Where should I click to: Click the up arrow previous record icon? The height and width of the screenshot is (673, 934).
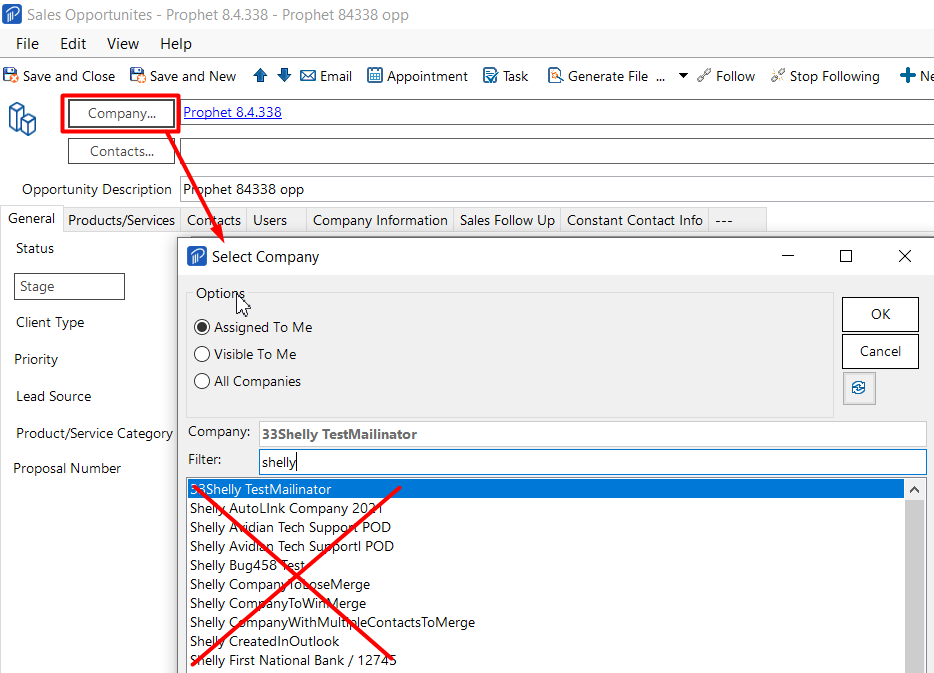pyautogui.click(x=260, y=76)
